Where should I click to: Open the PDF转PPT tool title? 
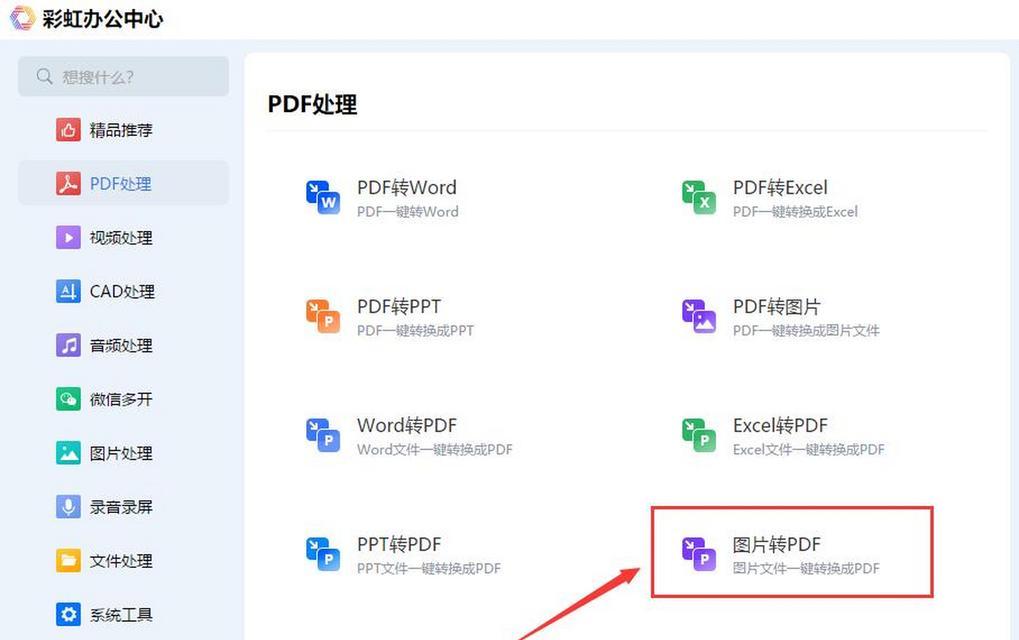399,307
